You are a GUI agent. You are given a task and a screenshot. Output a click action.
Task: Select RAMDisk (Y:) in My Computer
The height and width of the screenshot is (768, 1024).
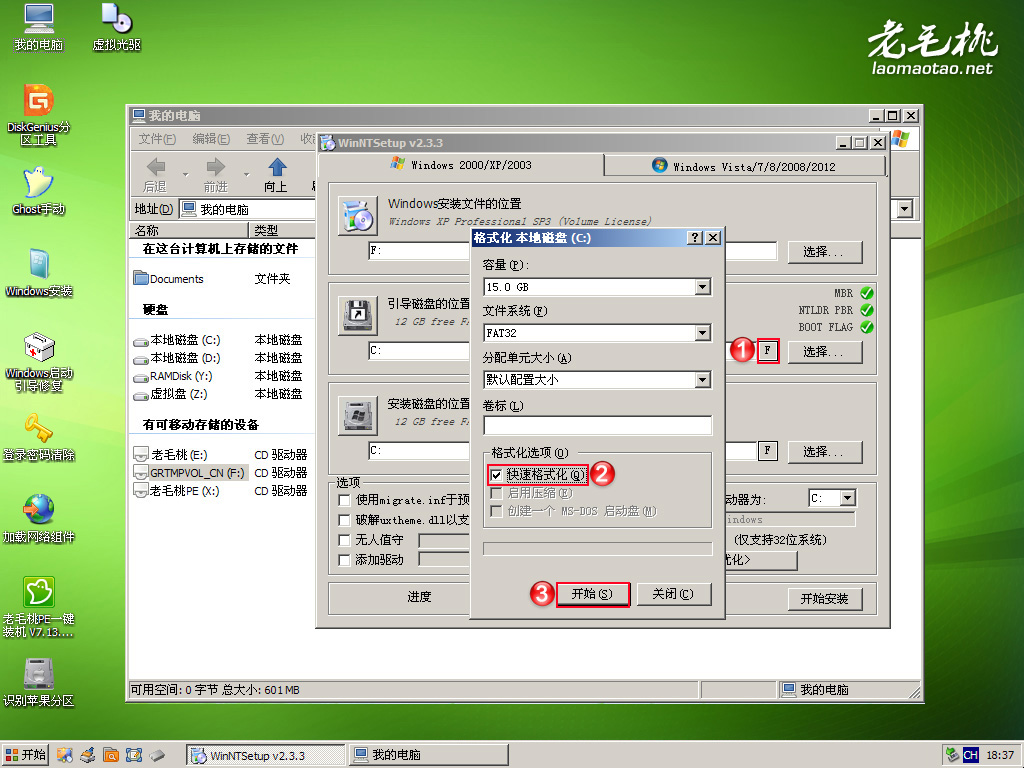[x=173, y=376]
